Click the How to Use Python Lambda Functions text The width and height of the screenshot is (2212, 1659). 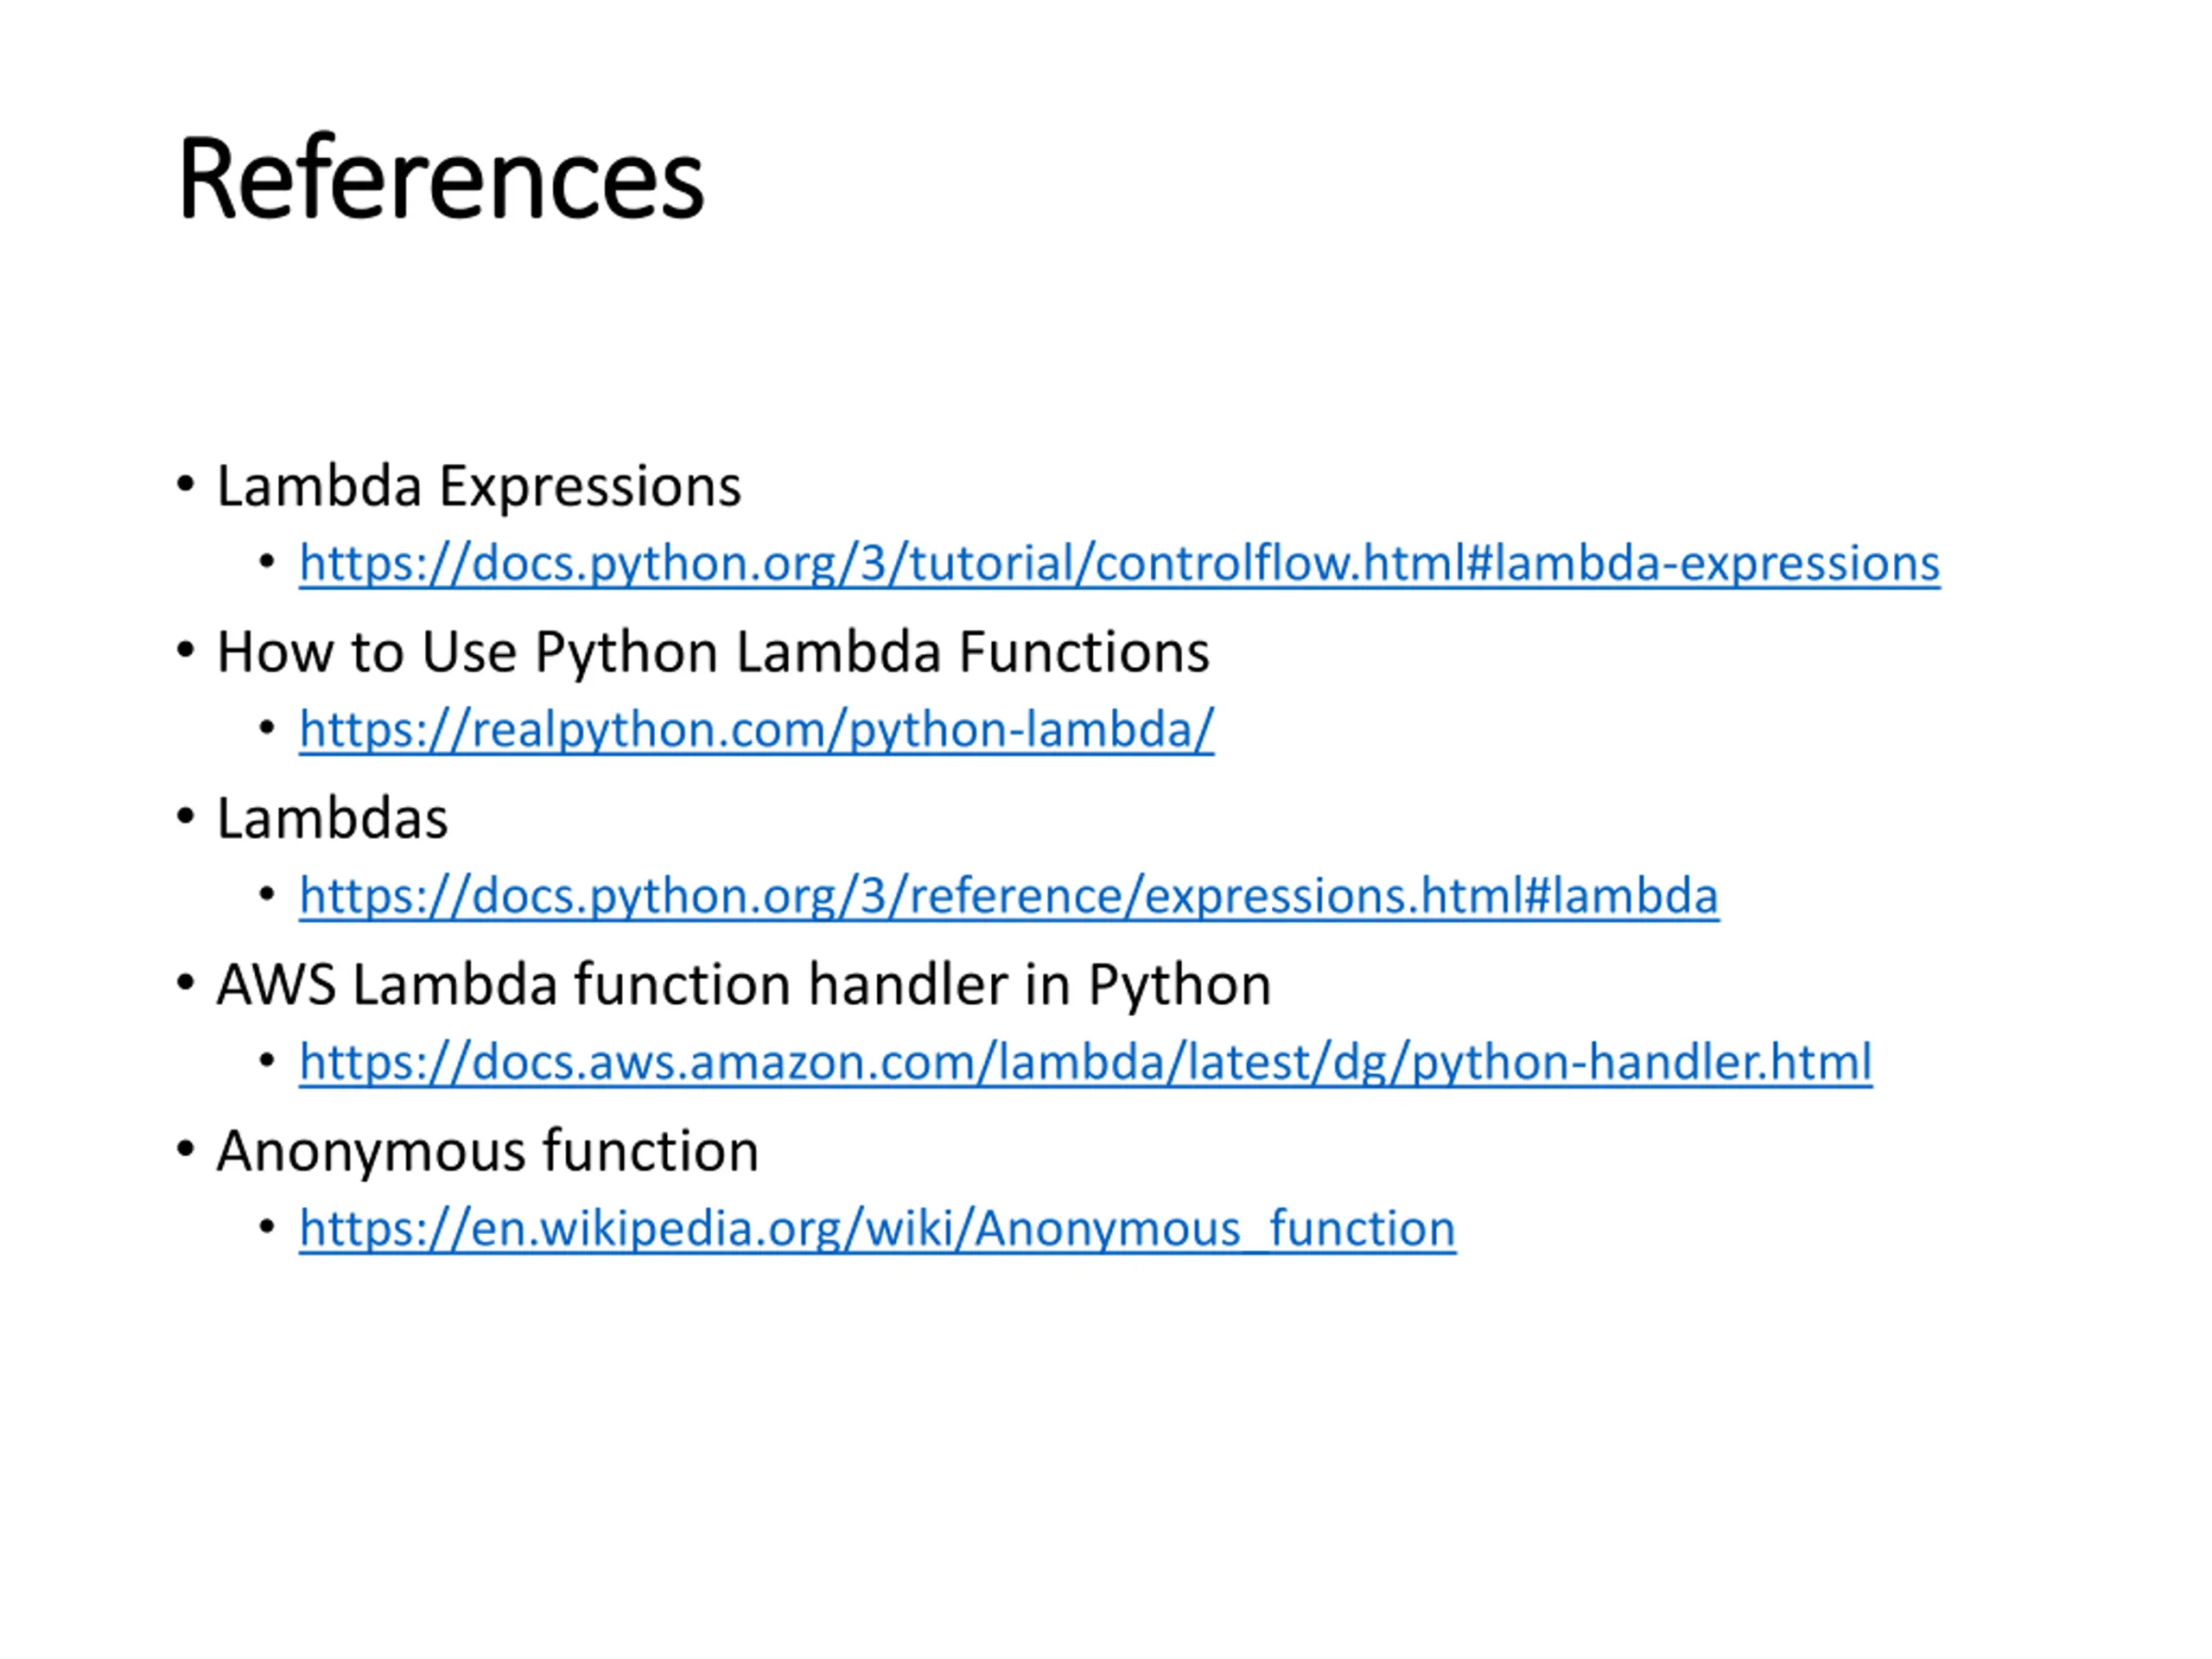(x=713, y=653)
